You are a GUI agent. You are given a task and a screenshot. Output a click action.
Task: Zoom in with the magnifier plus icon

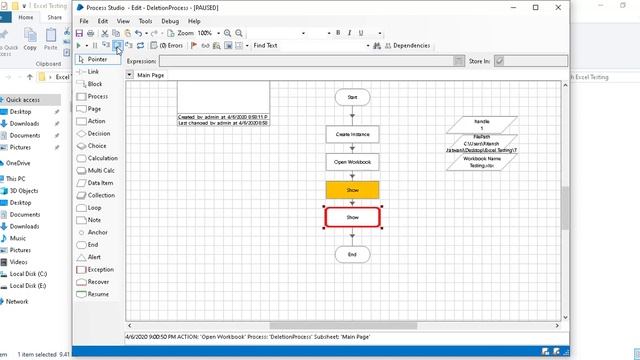pos(227,33)
